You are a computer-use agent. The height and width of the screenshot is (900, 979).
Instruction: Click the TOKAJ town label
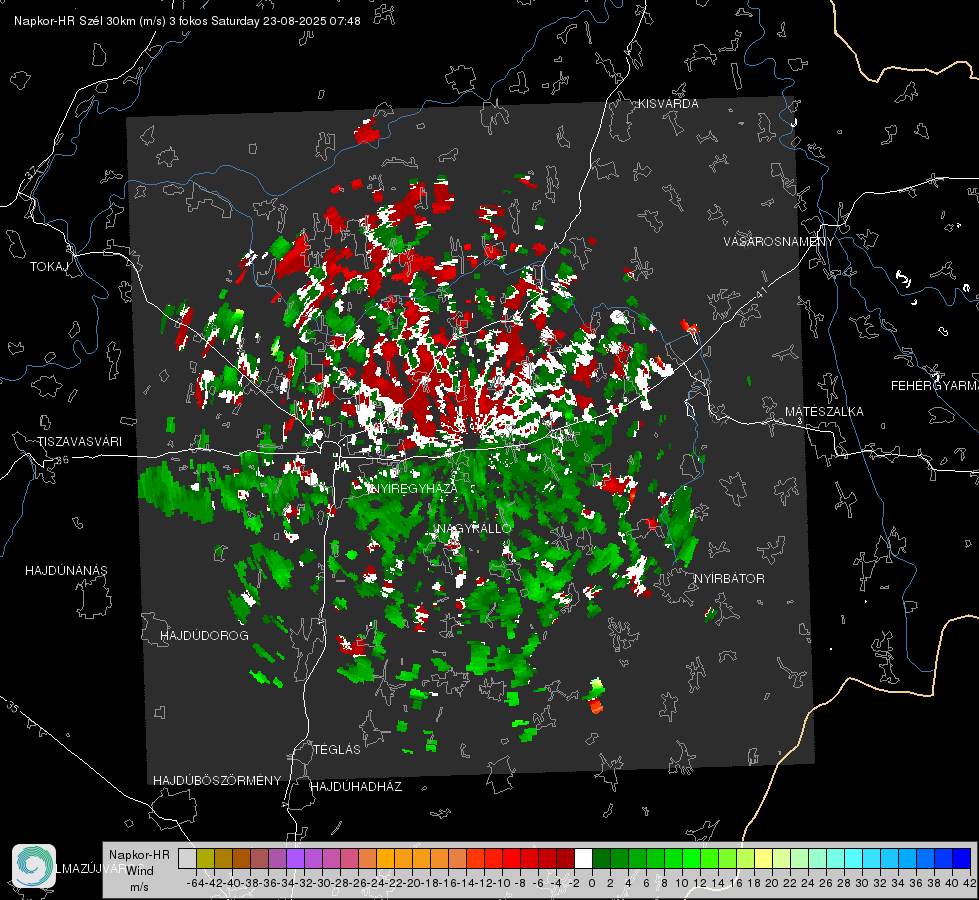49,267
